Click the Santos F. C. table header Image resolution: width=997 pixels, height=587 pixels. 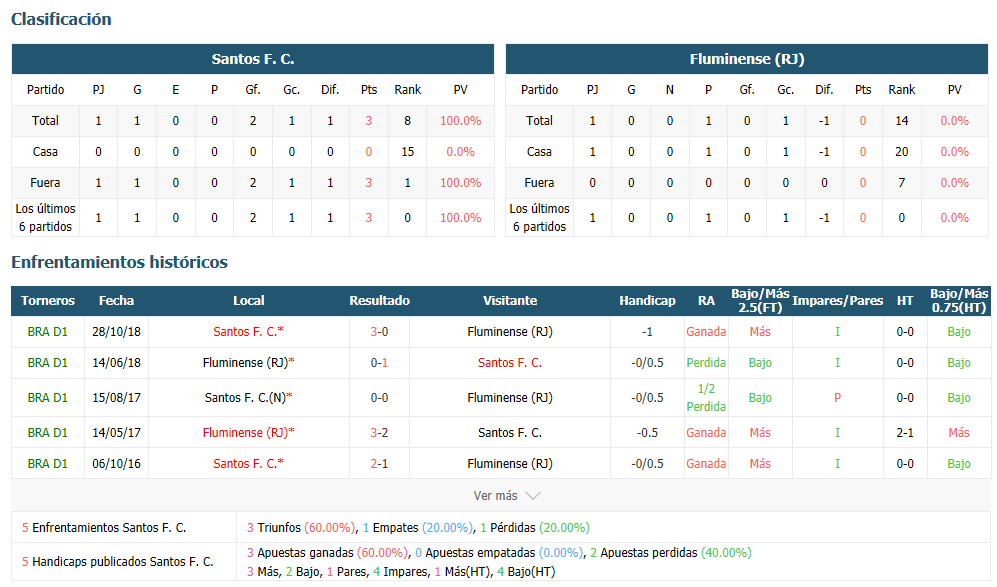coord(252,59)
